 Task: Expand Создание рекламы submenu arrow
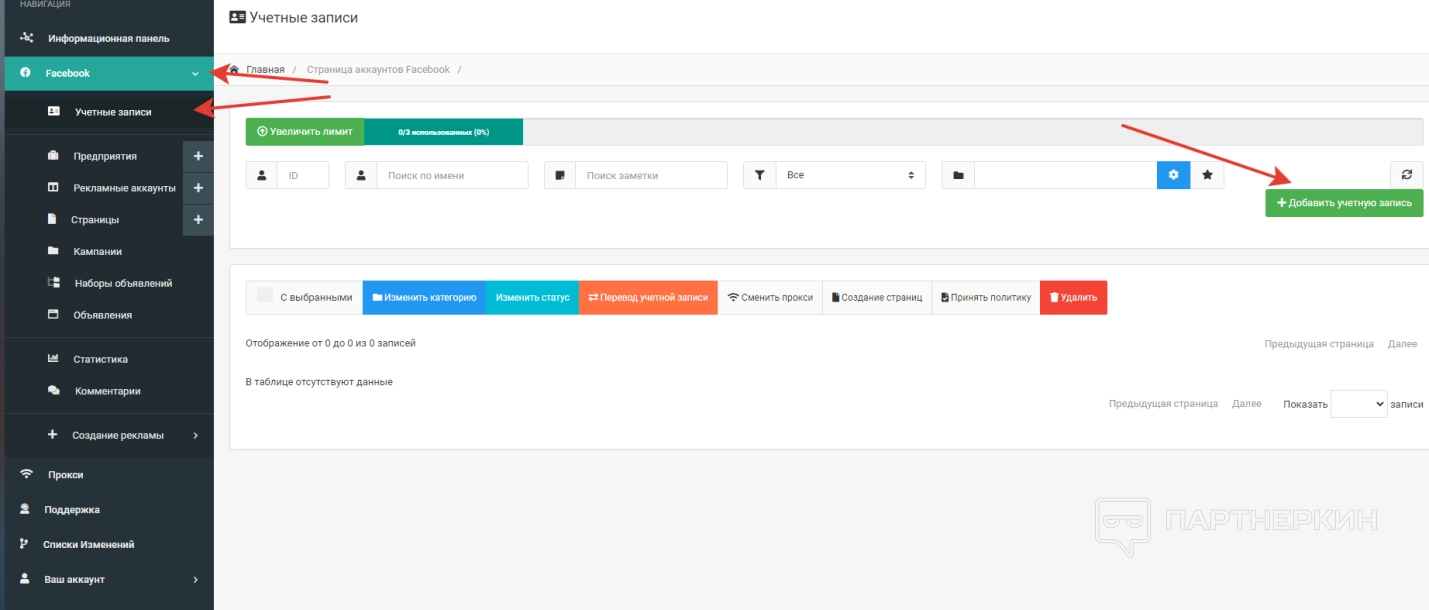[195, 435]
